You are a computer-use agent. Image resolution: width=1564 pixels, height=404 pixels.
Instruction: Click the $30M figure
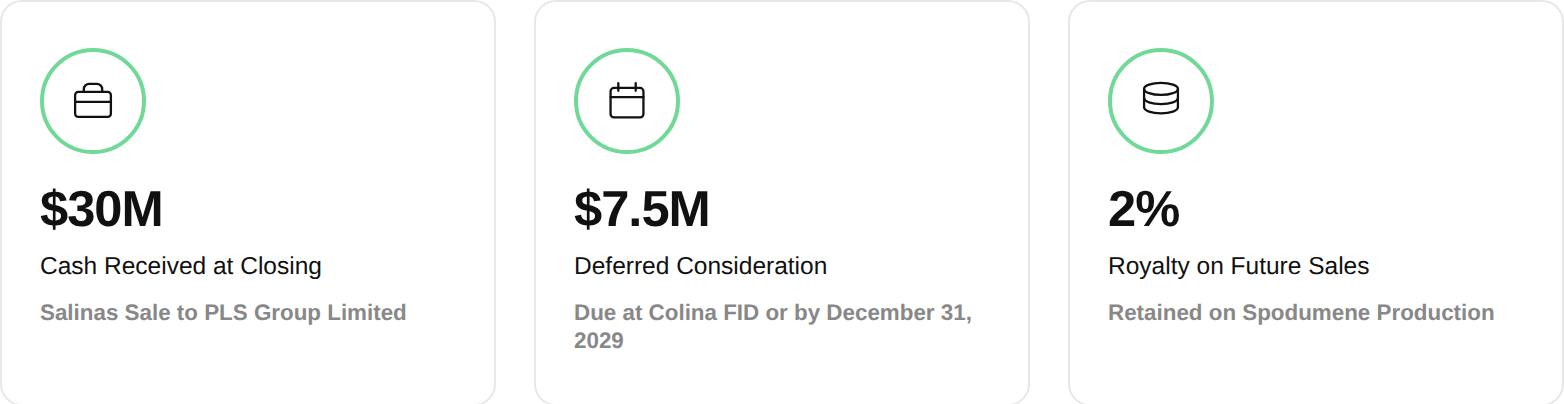pyautogui.click(x=101, y=209)
